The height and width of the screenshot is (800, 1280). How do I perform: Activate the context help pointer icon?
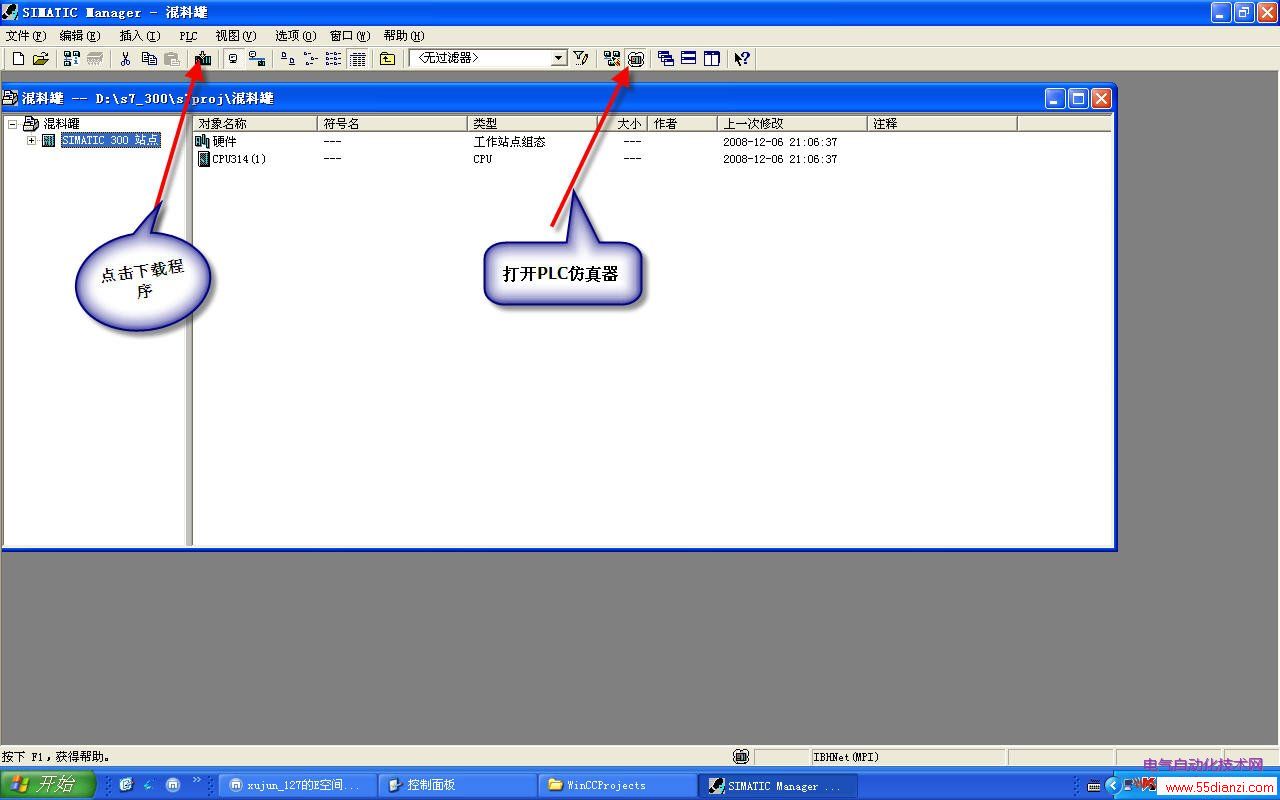741,59
